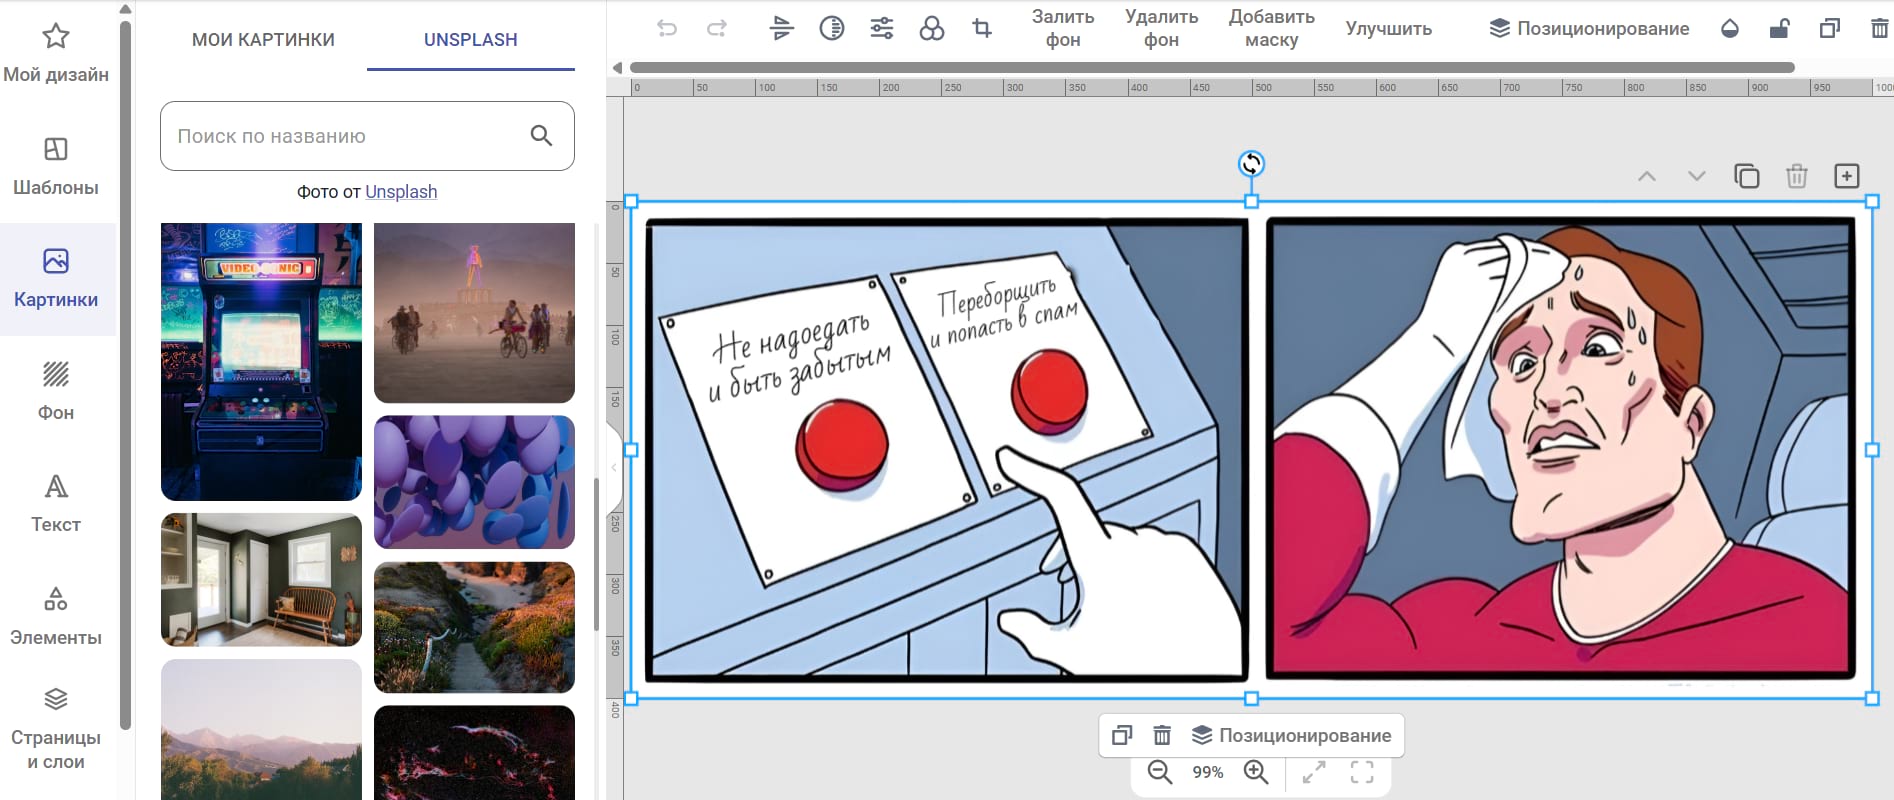This screenshot has width=1894, height=800.
Task: Open the color effects circles icon
Action: tap(932, 29)
